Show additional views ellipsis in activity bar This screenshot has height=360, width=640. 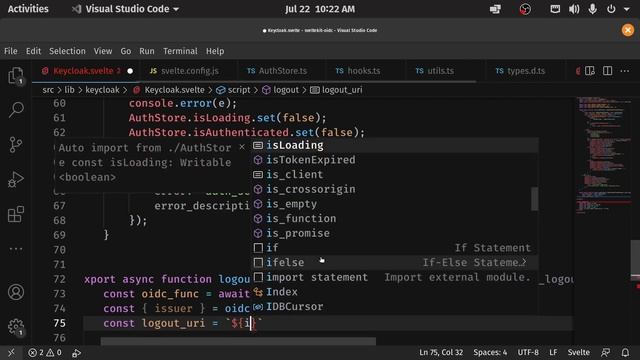(16, 249)
